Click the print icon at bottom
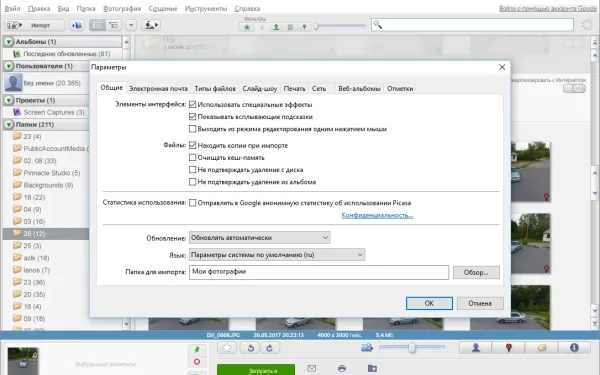This screenshot has width=600, height=375. pos(342,368)
